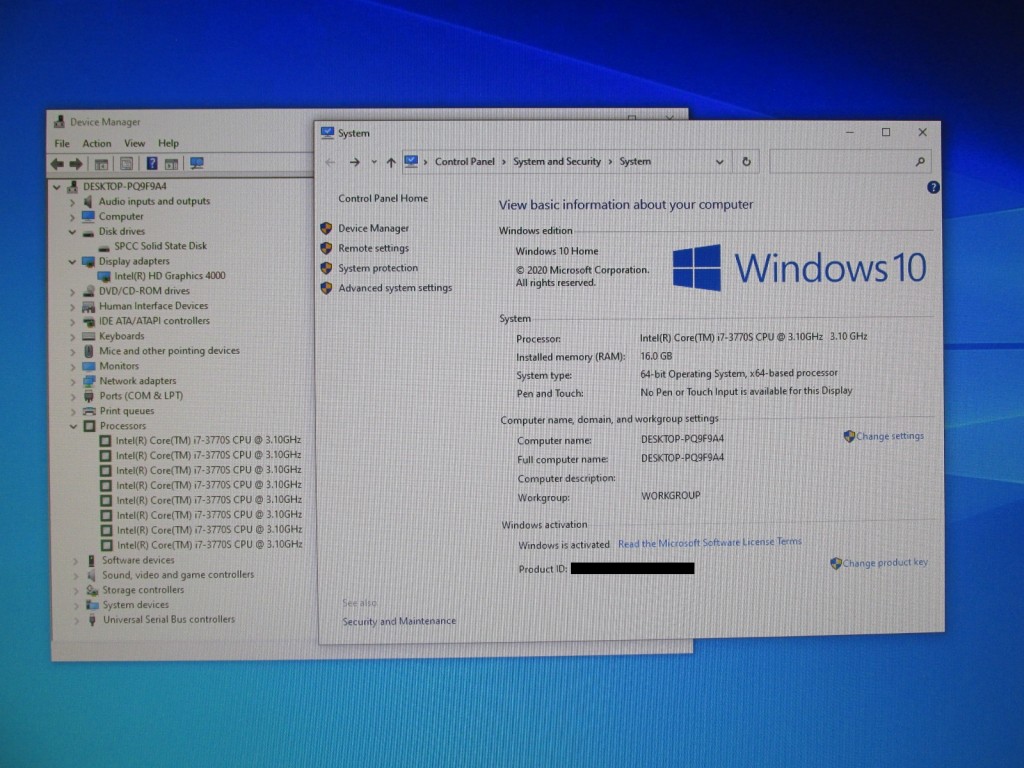
Task: Click the icon beside Ports (COM & LPT)
Action: (89, 396)
